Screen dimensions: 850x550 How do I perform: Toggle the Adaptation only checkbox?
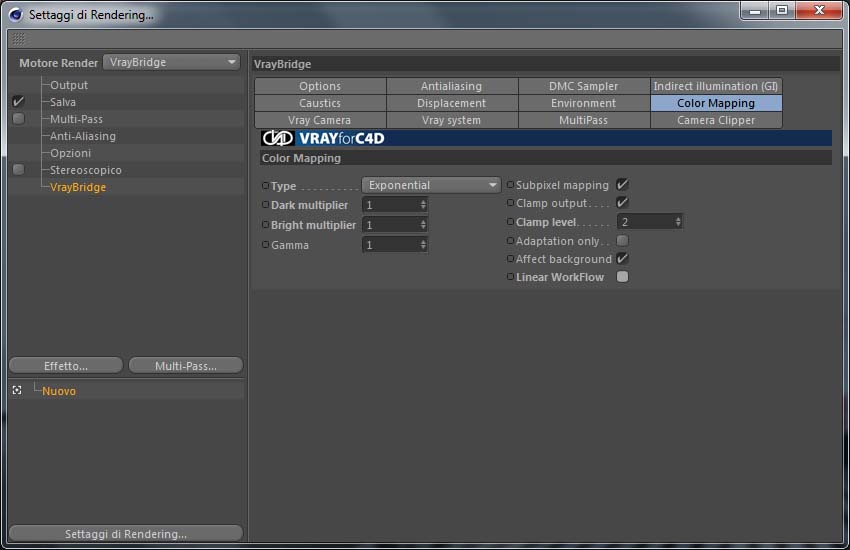(622, 240)
